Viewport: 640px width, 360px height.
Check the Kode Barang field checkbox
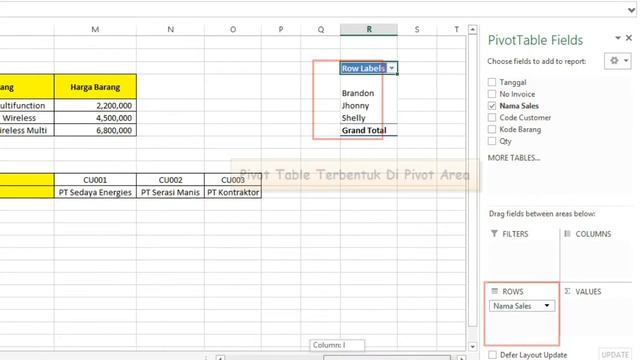pos(492,129)
